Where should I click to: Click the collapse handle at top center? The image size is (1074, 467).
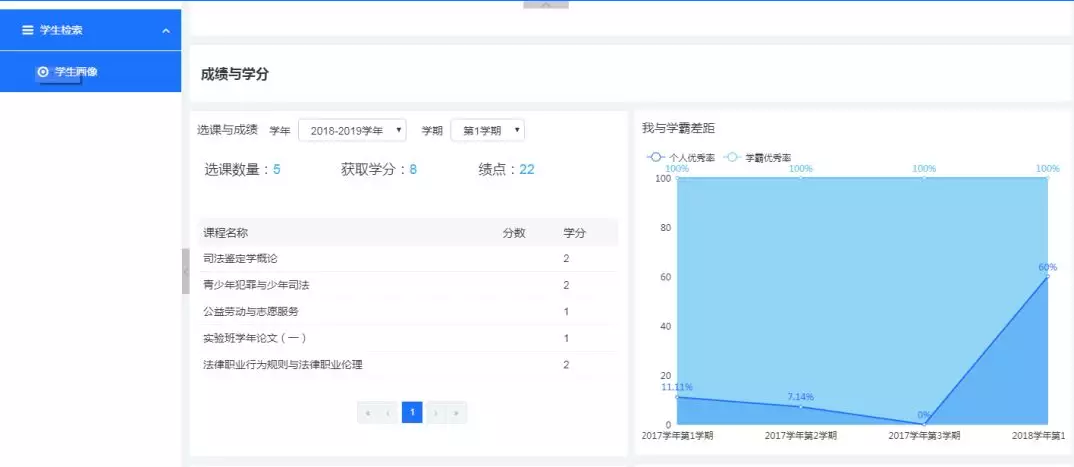click(546, 5)
